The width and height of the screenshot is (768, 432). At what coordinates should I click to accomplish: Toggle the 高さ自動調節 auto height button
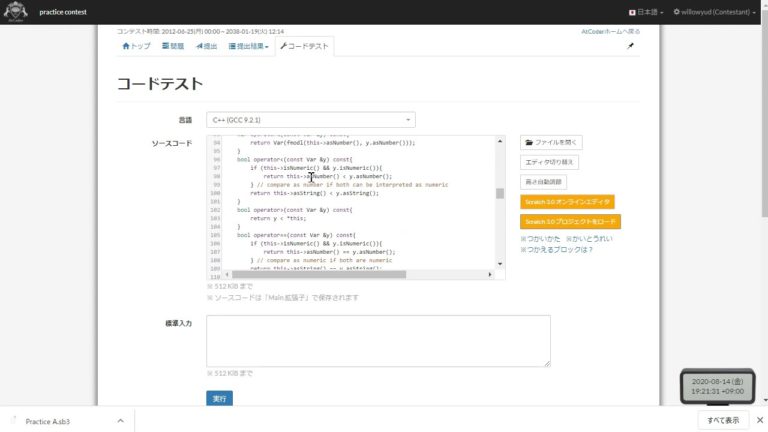click(544, 182)
